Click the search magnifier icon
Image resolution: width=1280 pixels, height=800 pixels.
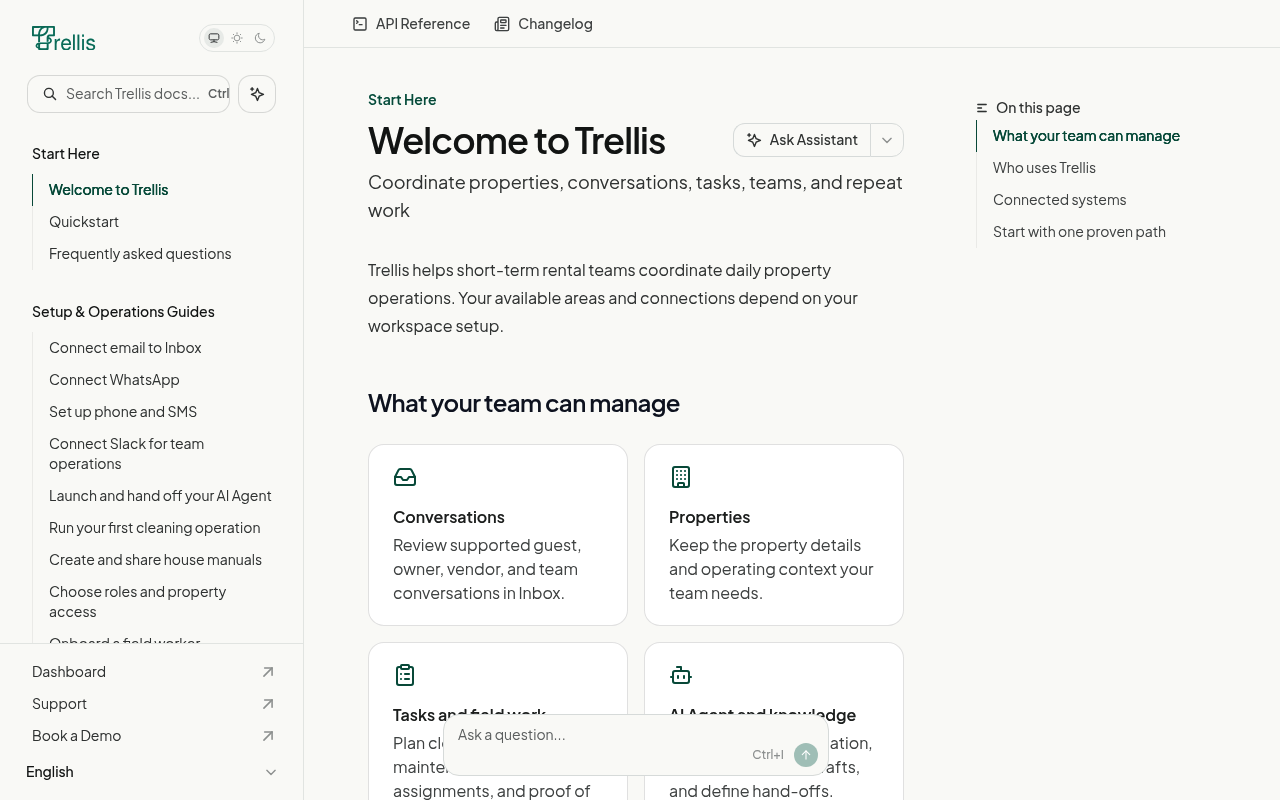coord(50,94)
